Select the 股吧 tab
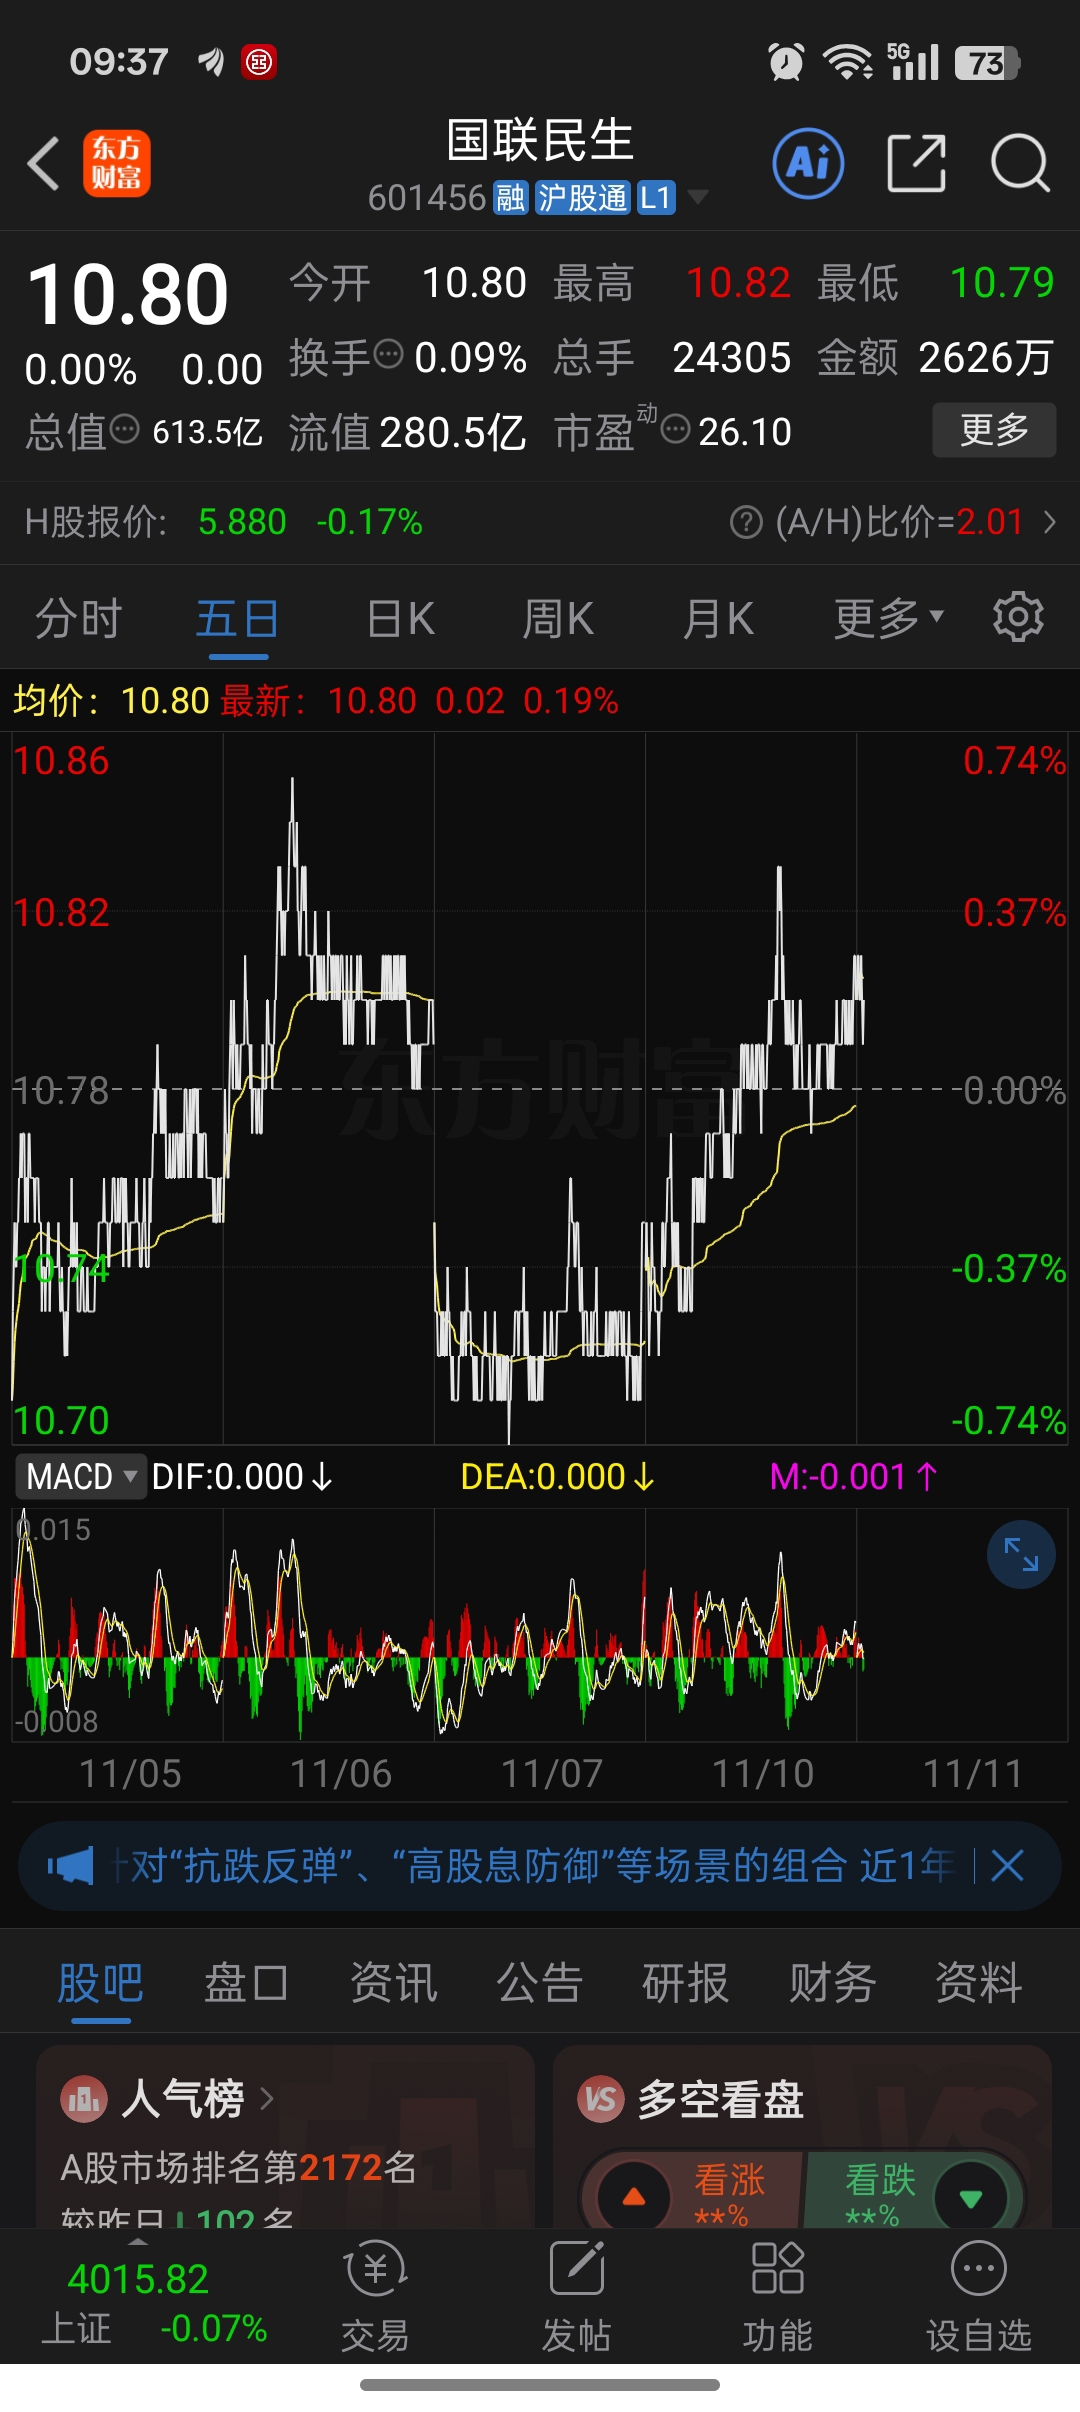The height and width of the screenshot is (2412, 1080). tap(101, 1982)
